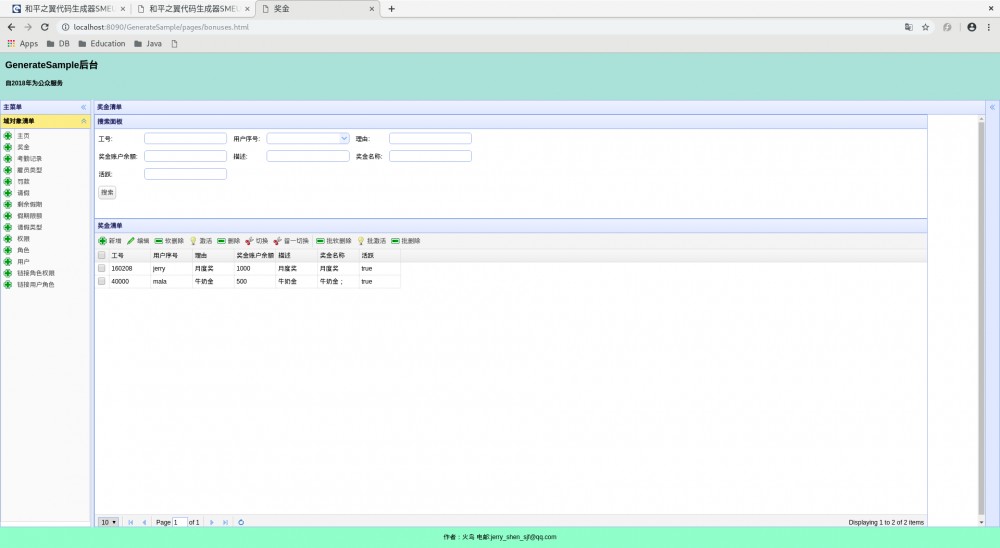This screenshot has height=548, width=1000.
Task: Check the select-all checkbox in the grid header
Action: (x=101, y=255)
